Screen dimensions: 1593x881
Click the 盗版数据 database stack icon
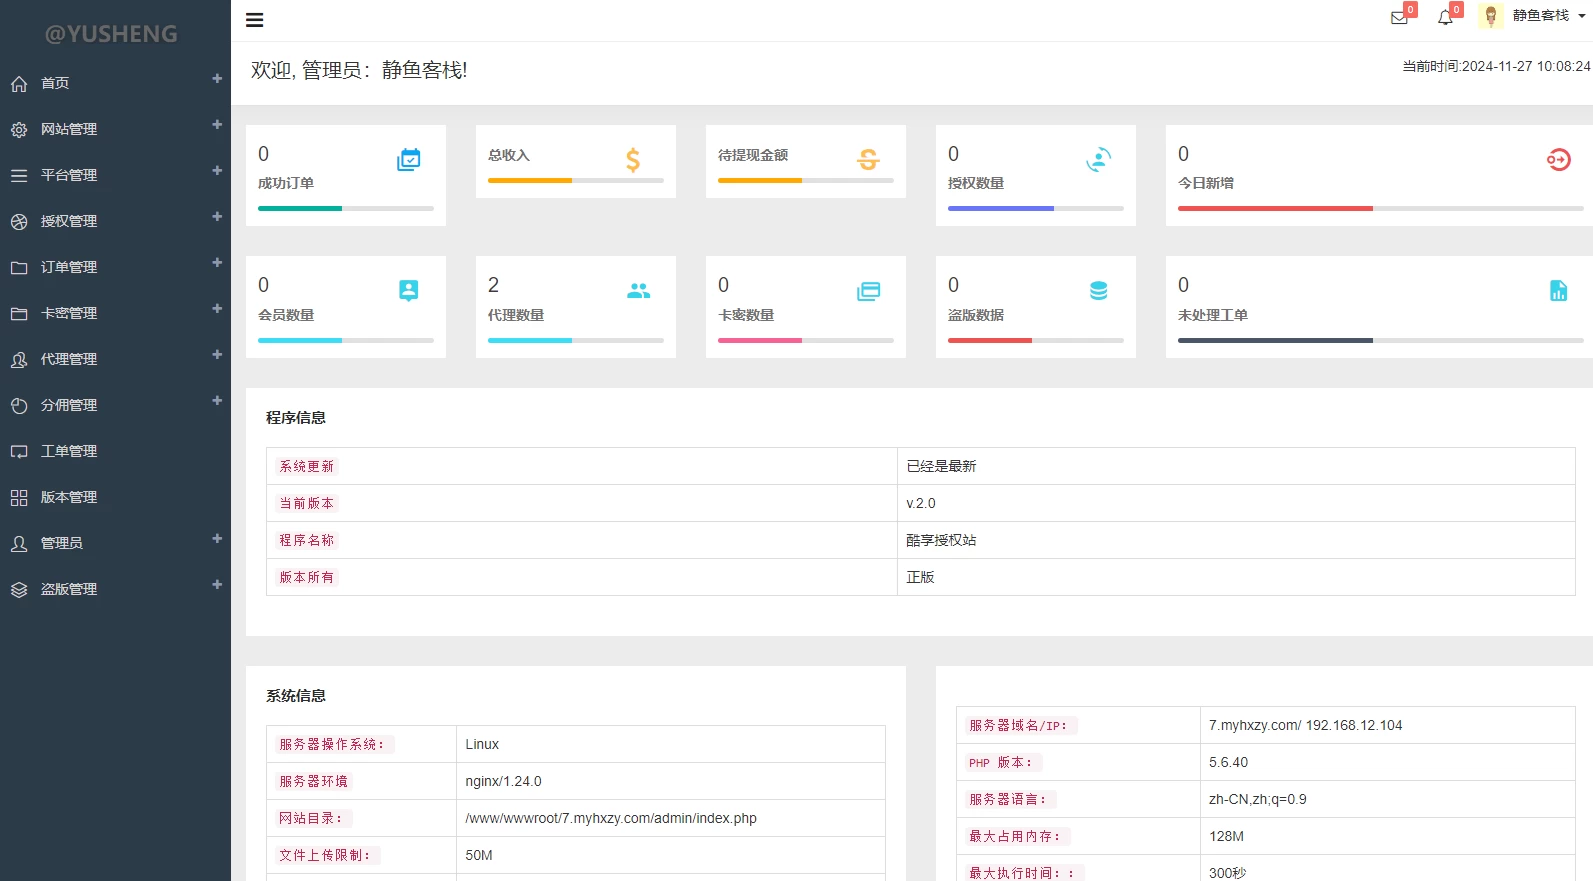click(1098, 291)
